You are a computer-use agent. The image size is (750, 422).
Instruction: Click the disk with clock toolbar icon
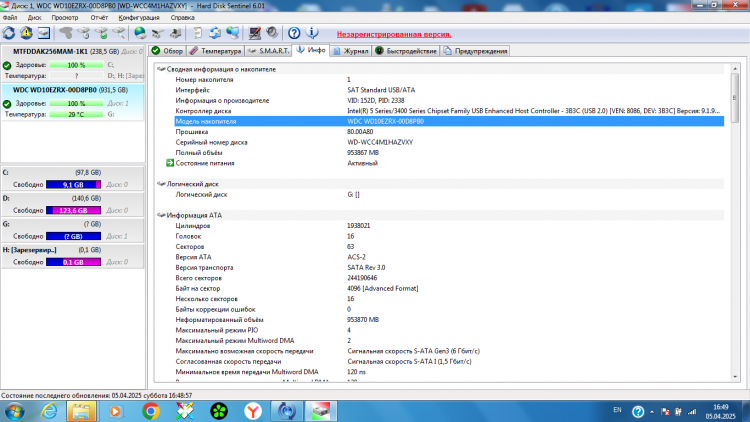84,33
